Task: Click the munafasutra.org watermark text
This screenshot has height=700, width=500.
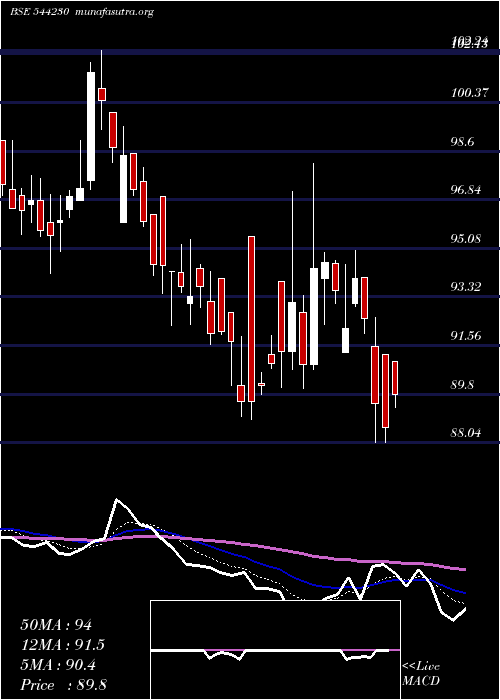Action: pos(115,12)
